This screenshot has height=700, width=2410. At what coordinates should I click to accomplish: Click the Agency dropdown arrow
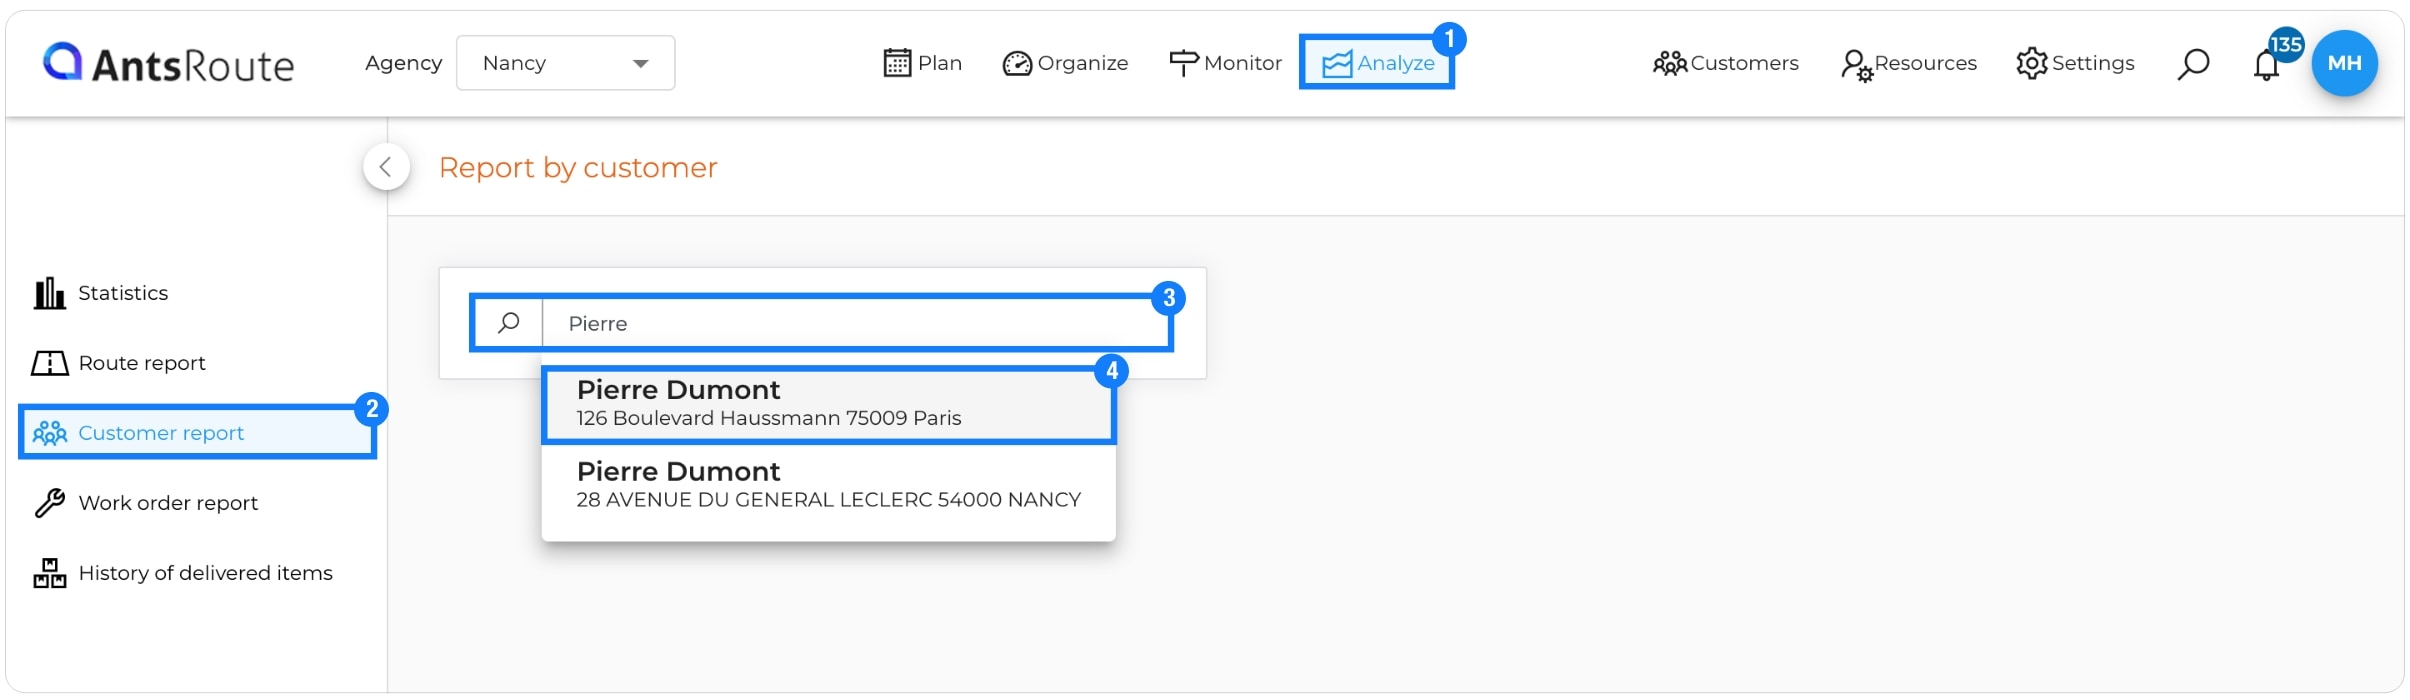(641, 64)
